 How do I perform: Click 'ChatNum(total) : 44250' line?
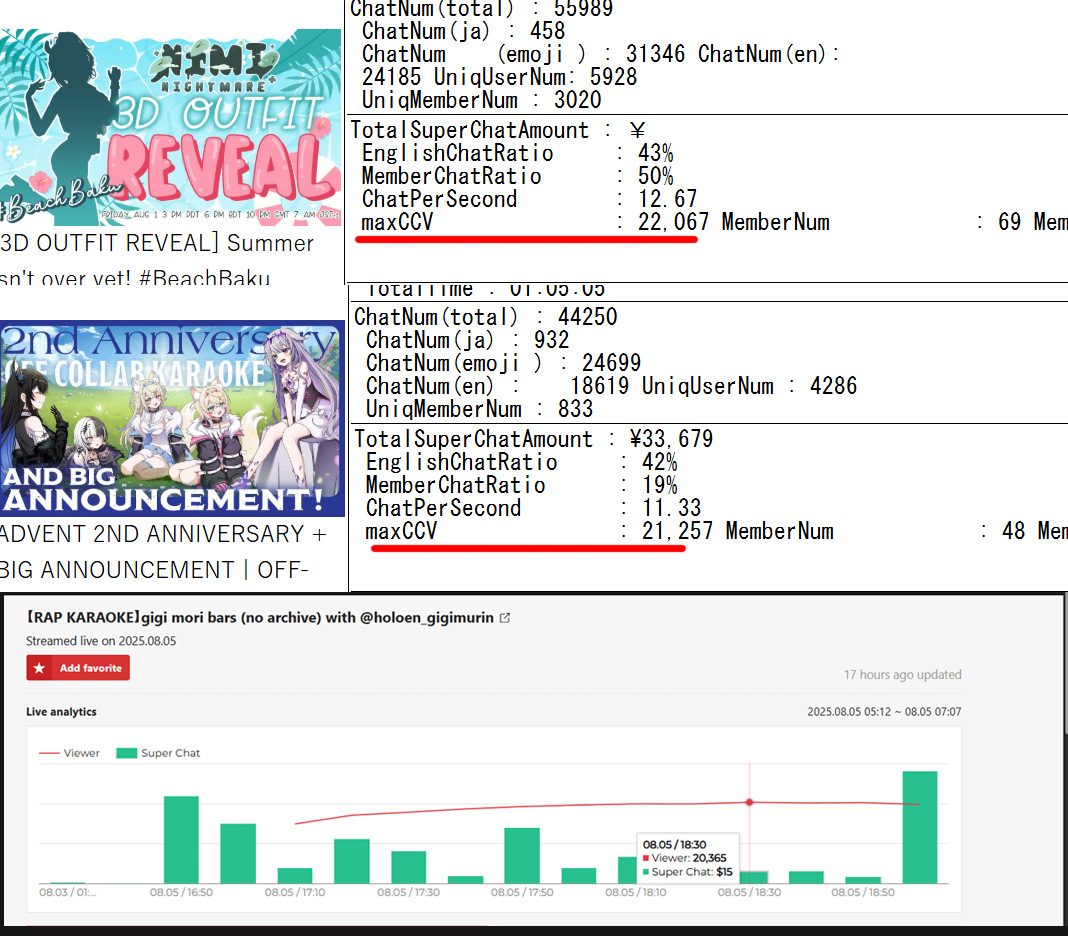[x=486, y=317]
